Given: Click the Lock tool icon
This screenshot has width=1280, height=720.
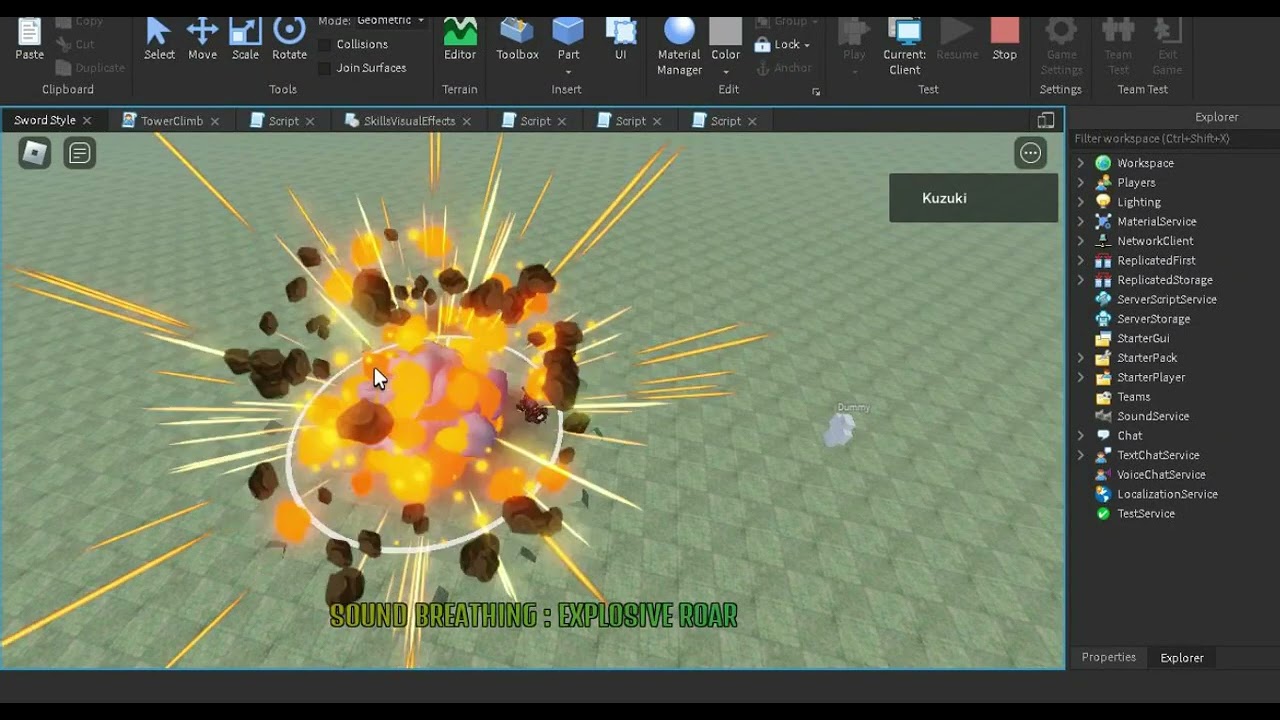Looking at the screenshot, I should point(763,44).
